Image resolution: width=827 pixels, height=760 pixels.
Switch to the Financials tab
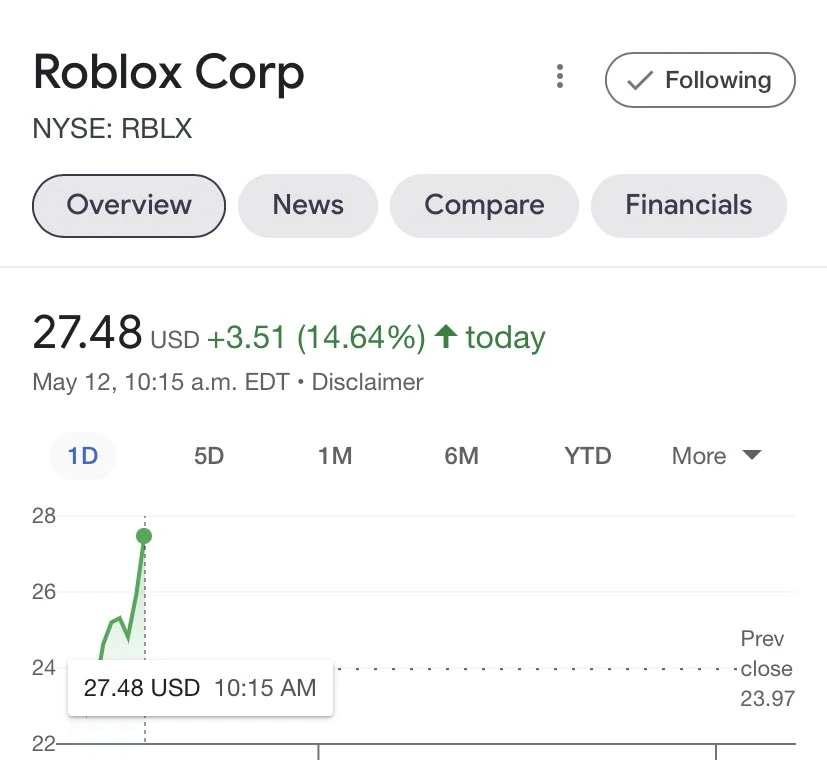(688, 205)
